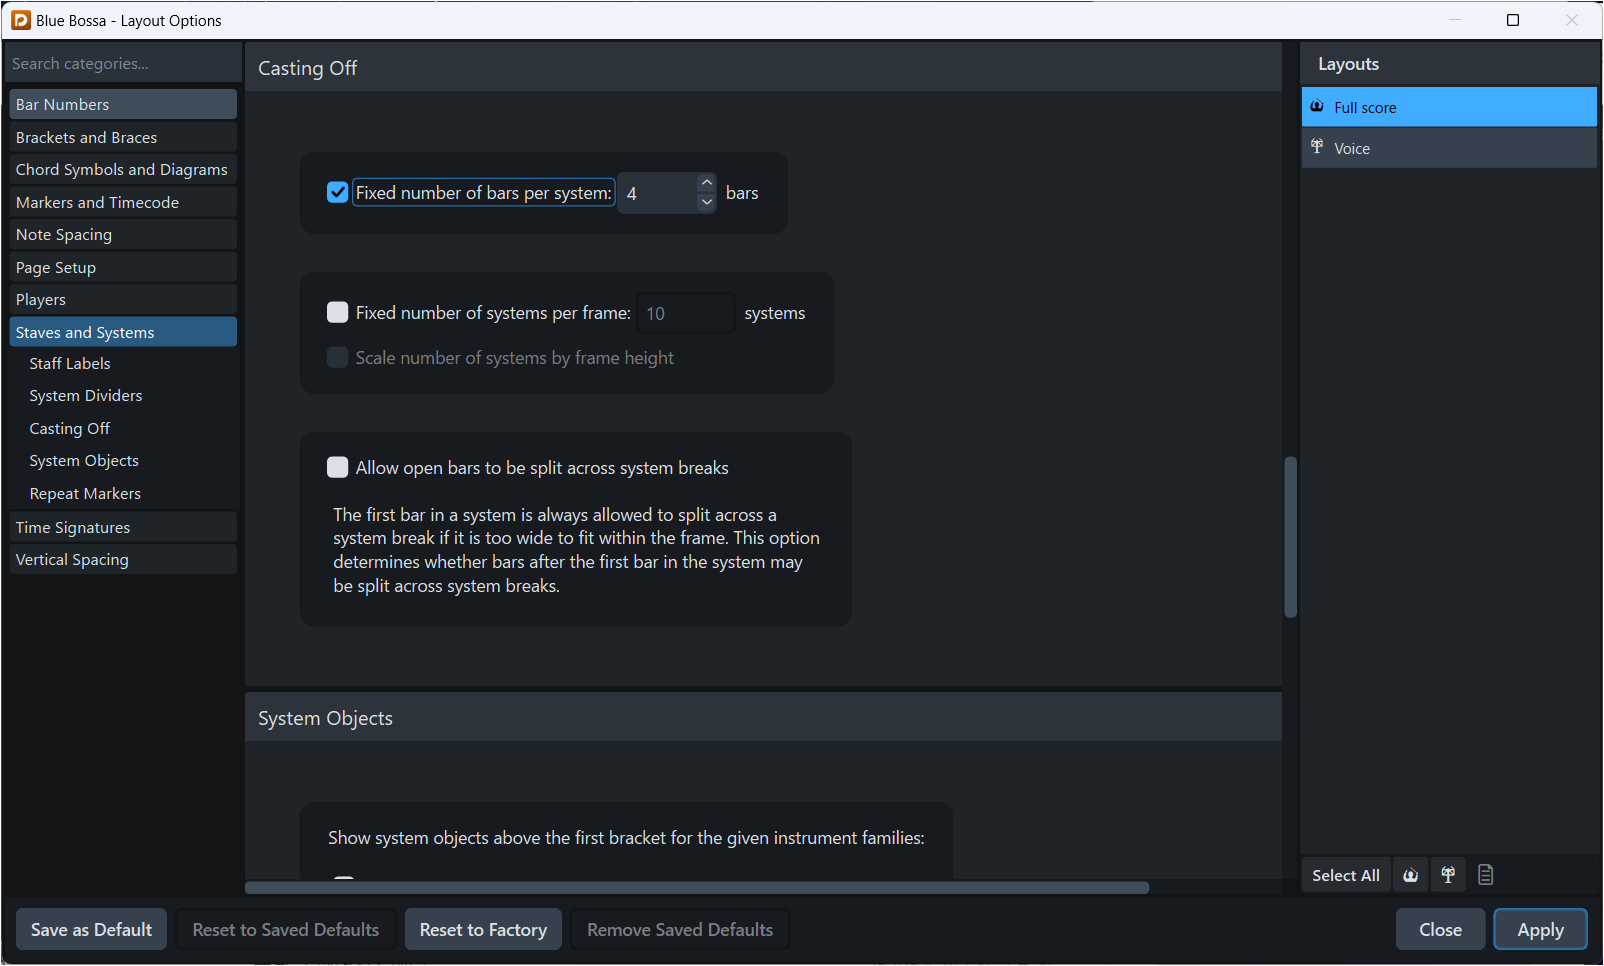Screen dimensions: 1604x966
Task: Uncheck Fixed number of bars per system
Action: click(338, 193)
